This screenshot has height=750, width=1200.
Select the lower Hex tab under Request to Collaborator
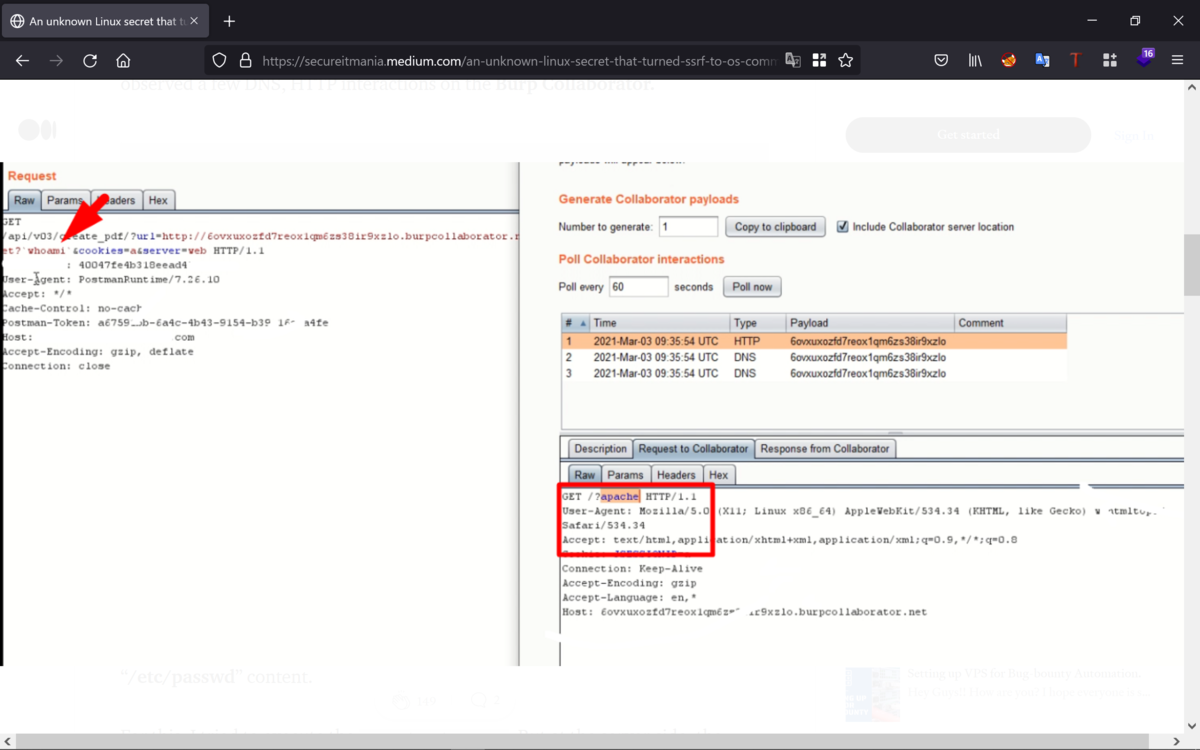719,475
